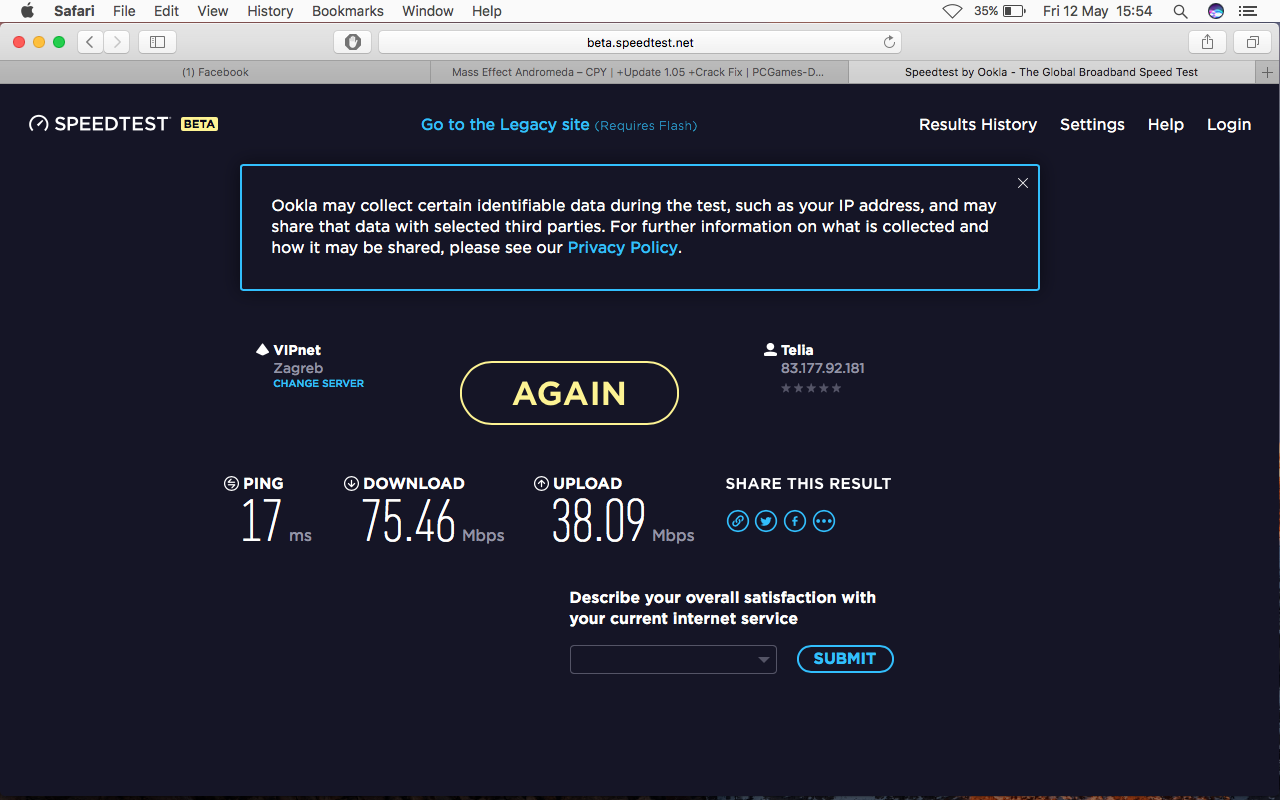Image resolution: width=1280 pixels, height=800 pixels.
Task: Show all tabs overview
Action: tap(1252, 42)
